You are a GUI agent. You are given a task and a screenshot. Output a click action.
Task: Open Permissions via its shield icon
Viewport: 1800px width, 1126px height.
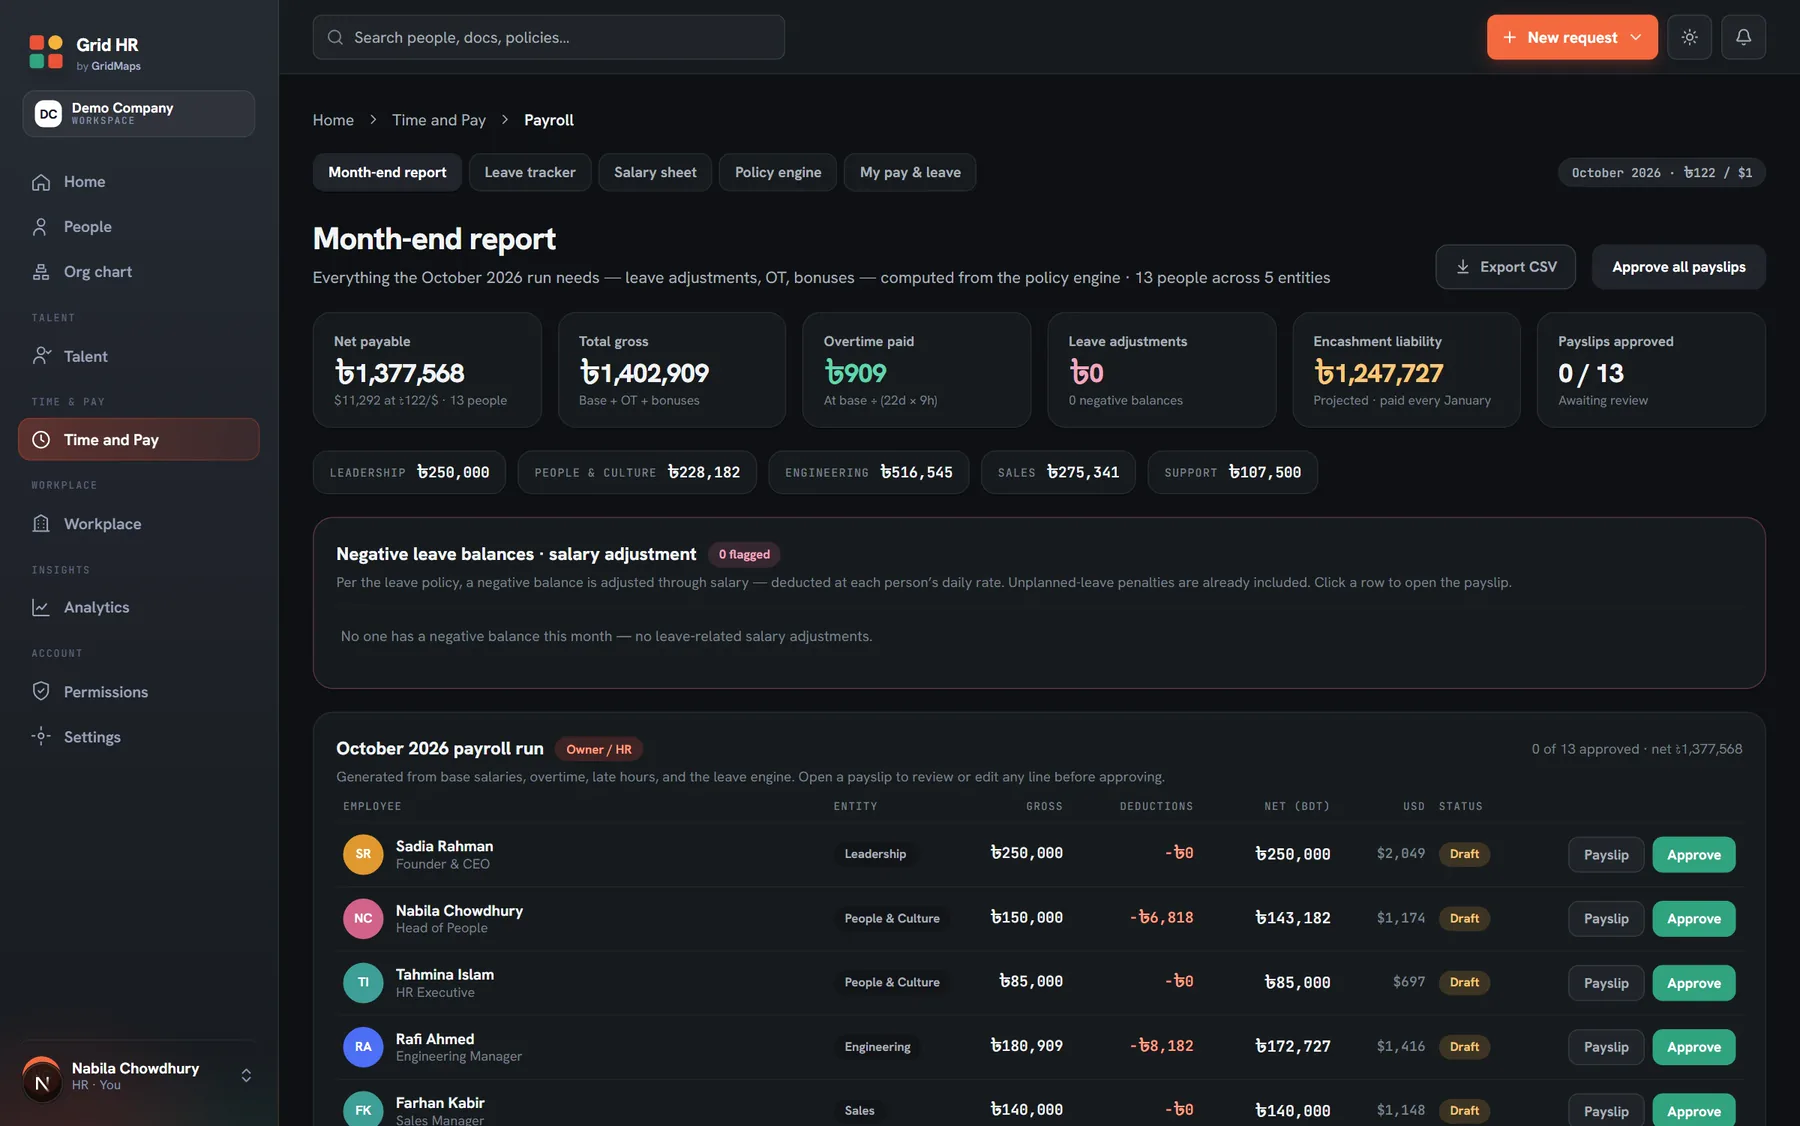pyautogui.click(x=41, y=692)
